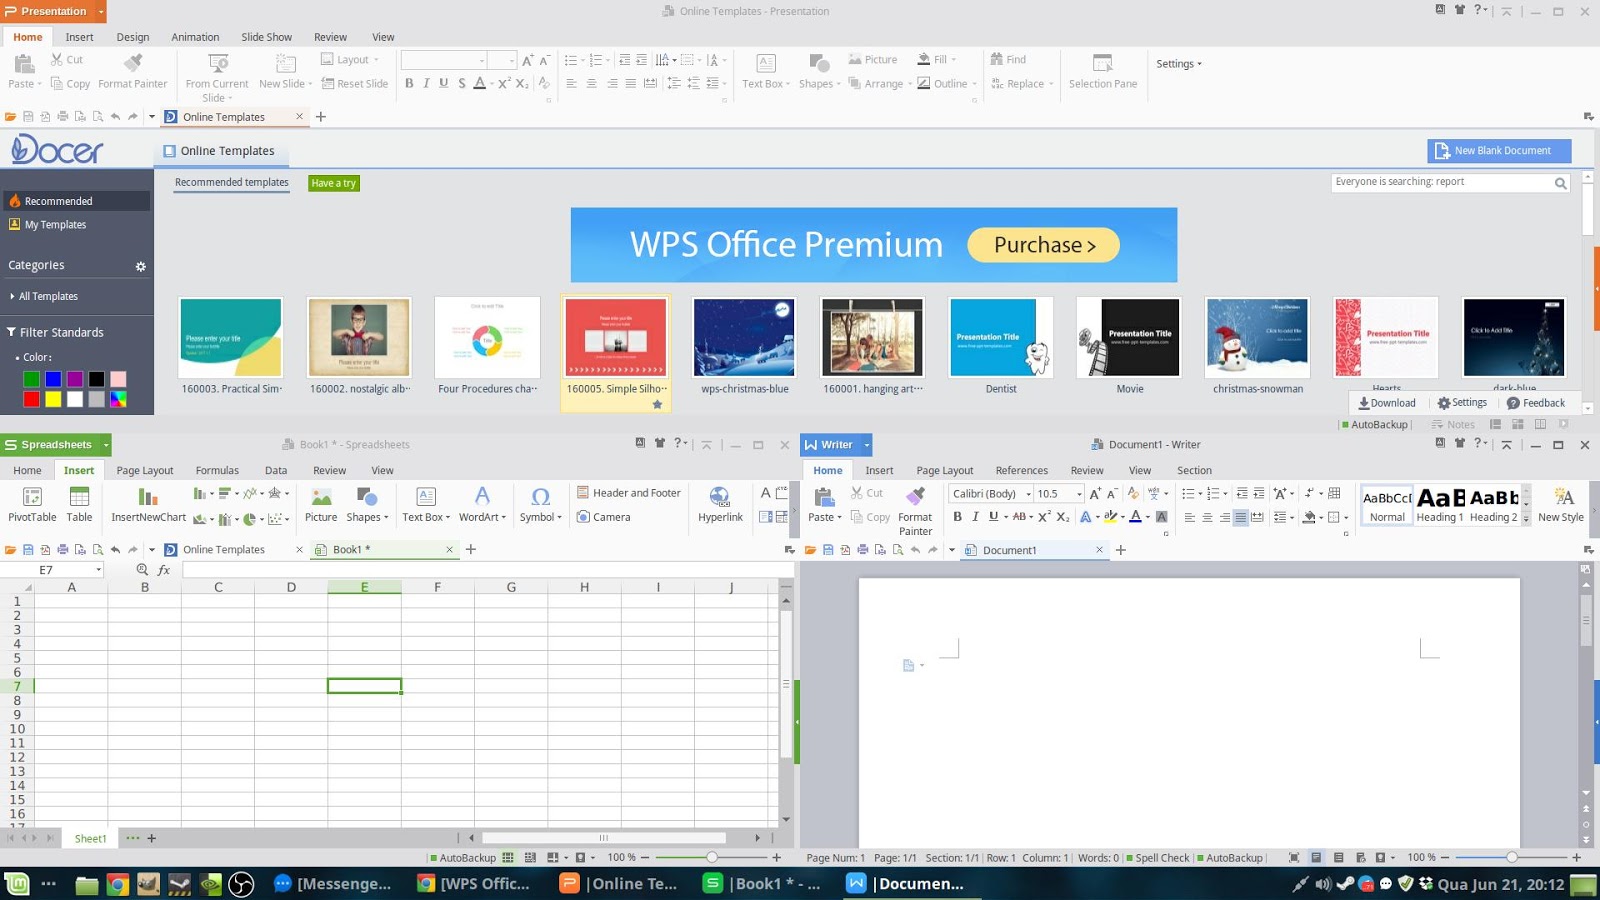Click the fx insert function icon
The width and height of the screenshot is (1600, 900).
(x=164, y=570)
